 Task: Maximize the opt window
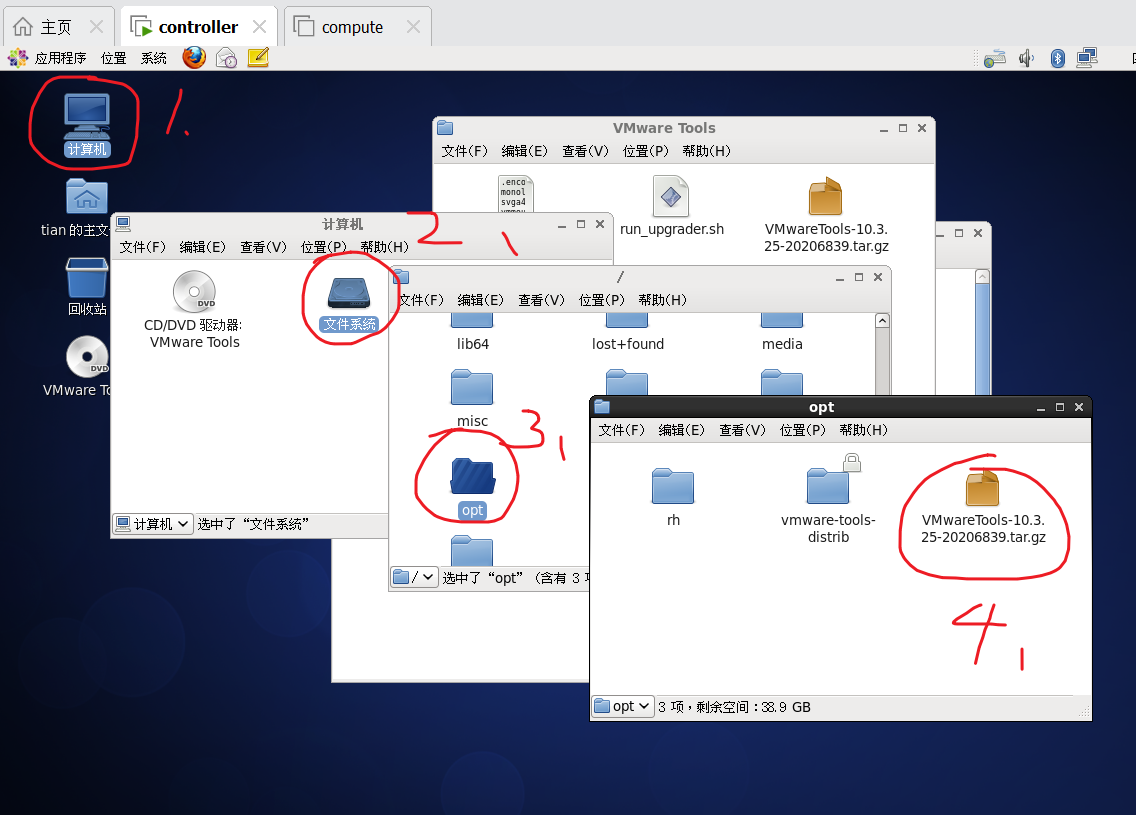(x=1060, y=407)
